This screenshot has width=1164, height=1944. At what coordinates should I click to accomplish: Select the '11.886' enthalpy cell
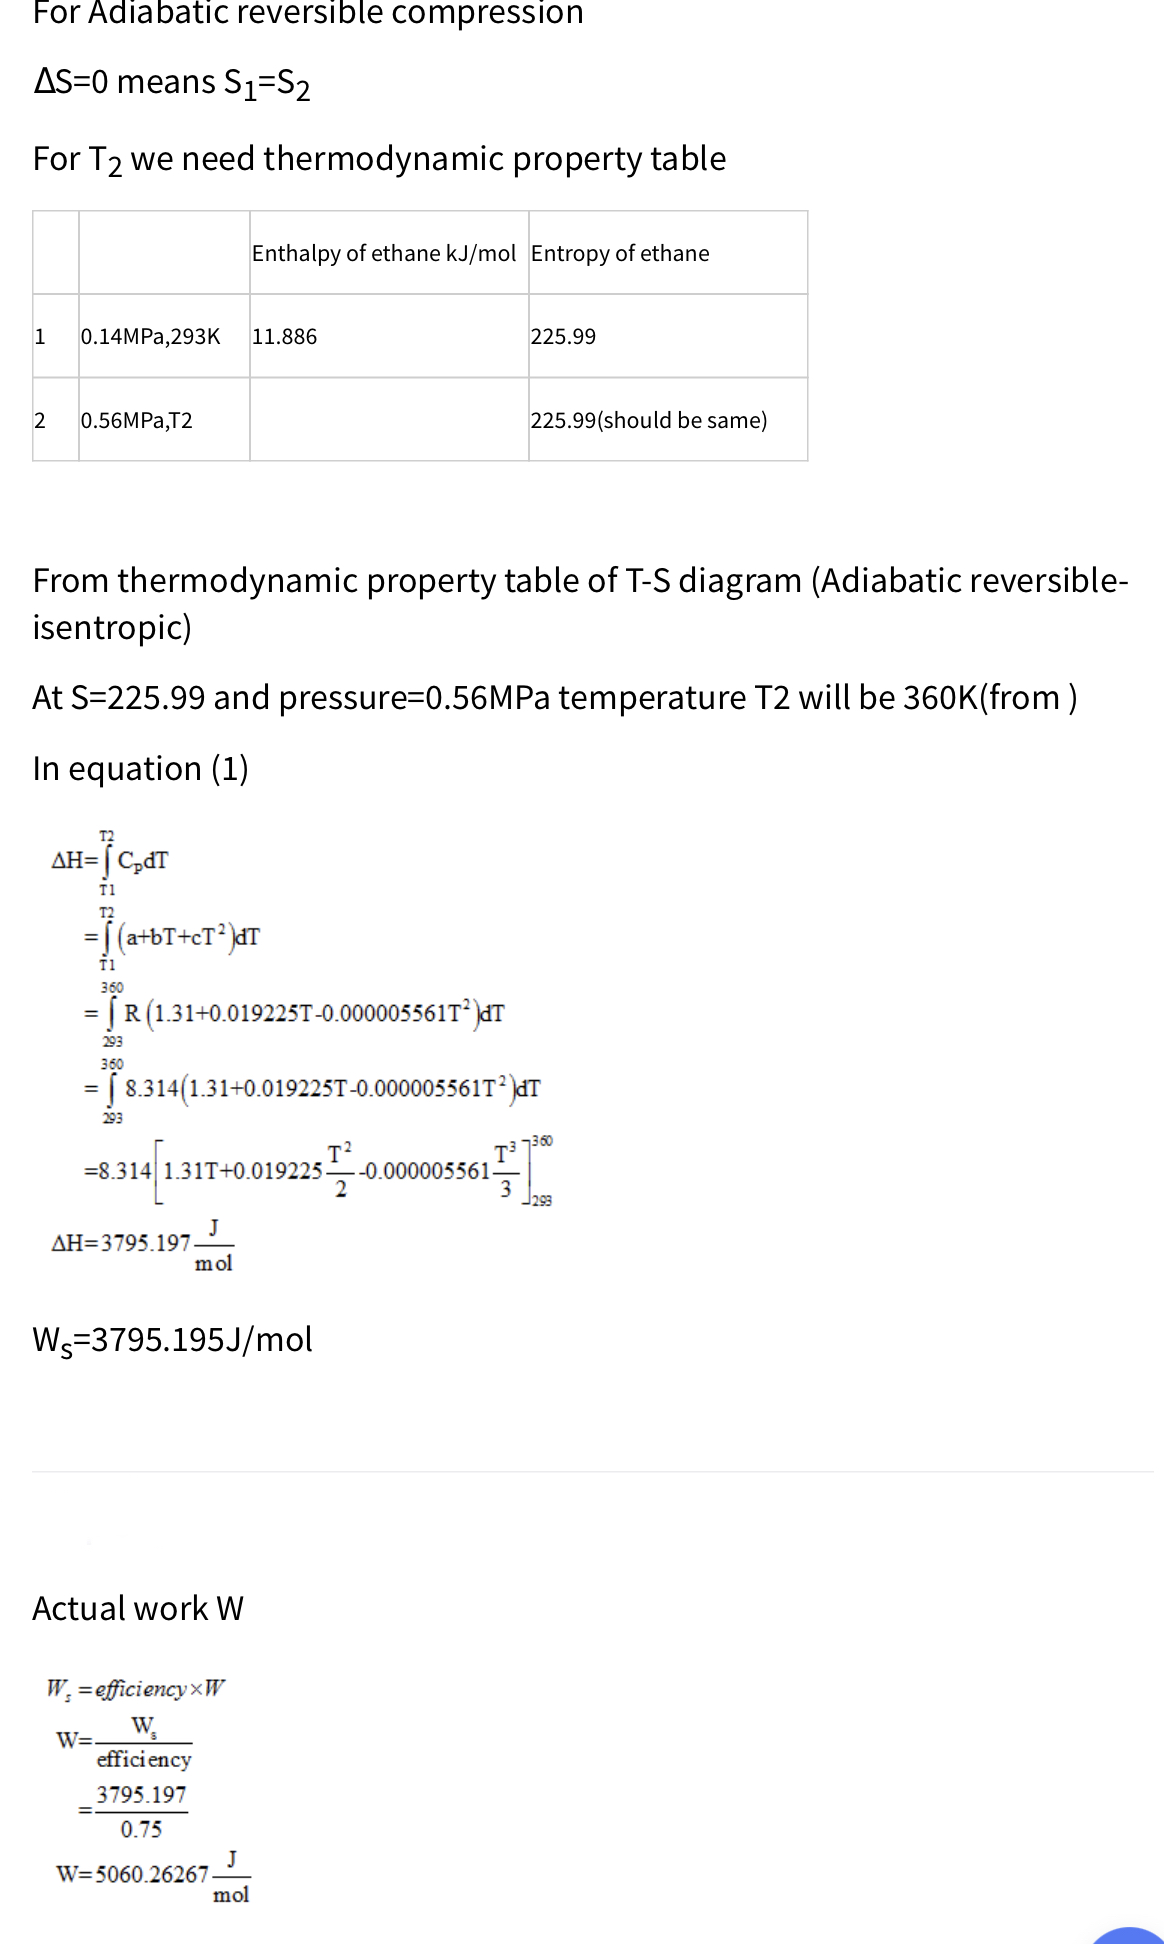tap(285, 336)
